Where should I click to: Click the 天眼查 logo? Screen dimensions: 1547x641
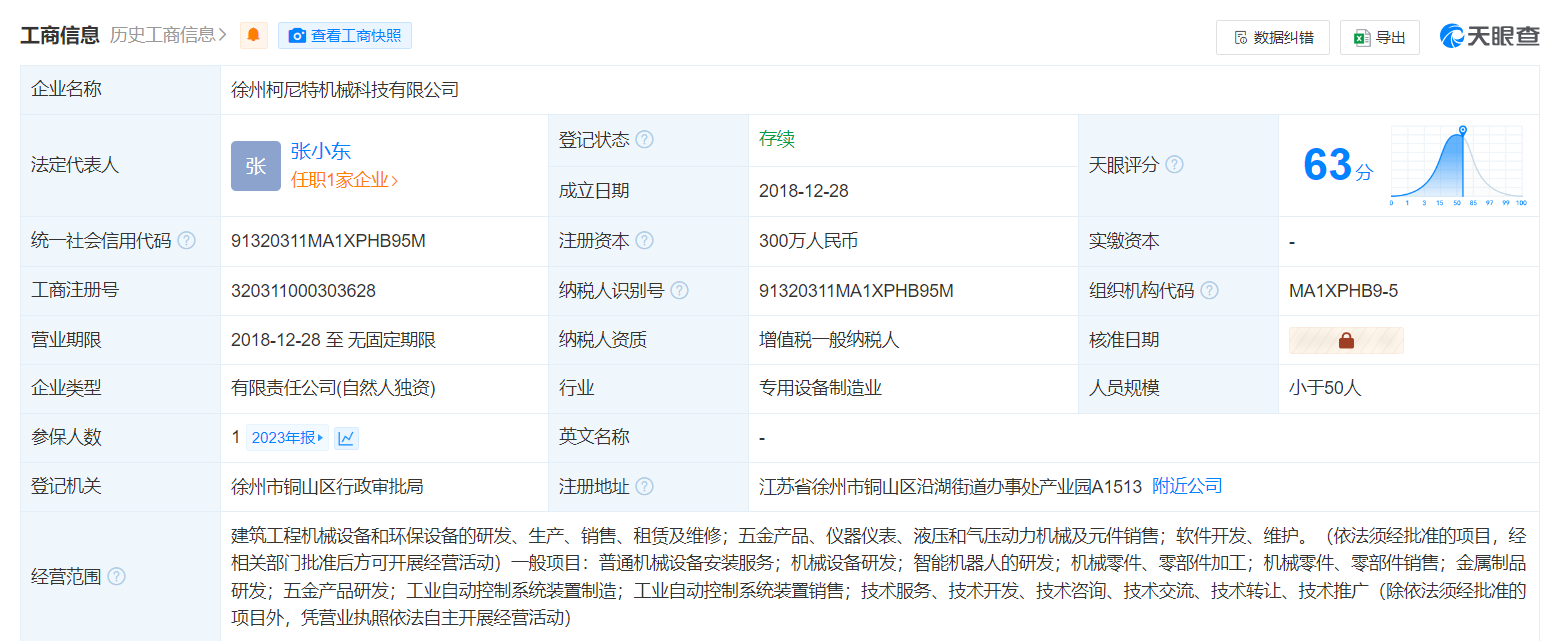click(x=1489, y=36)
